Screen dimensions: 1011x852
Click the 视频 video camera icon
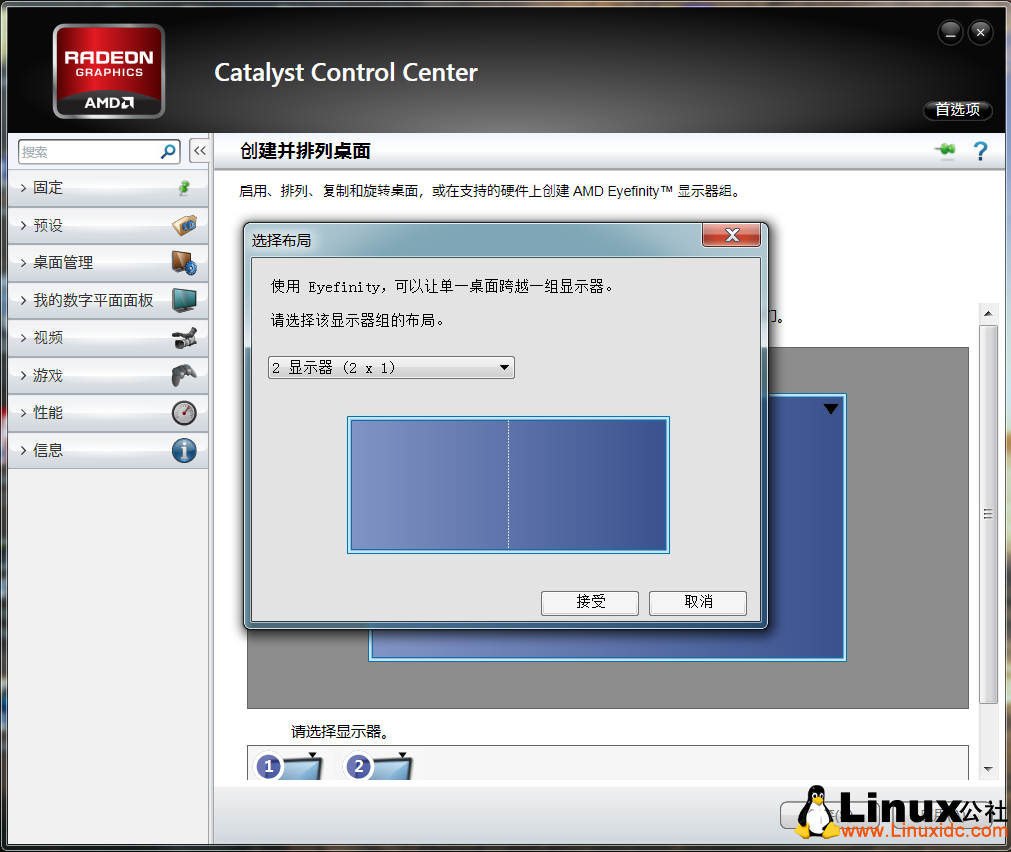[x=184, y=338]
